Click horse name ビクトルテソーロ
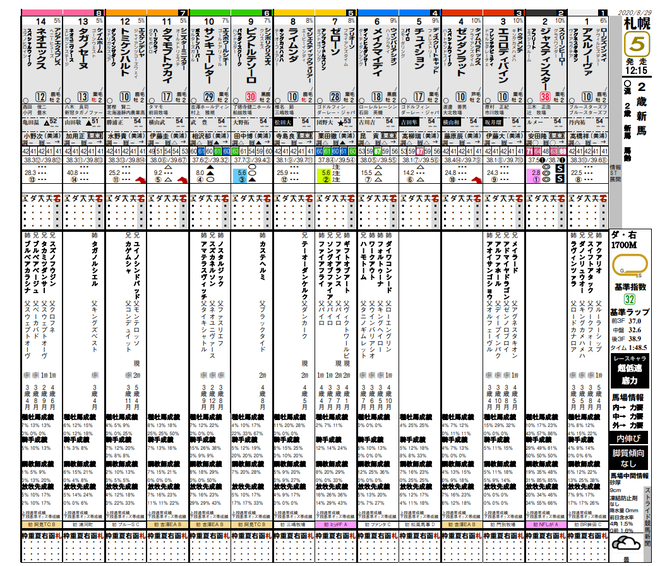 point(251,56)
